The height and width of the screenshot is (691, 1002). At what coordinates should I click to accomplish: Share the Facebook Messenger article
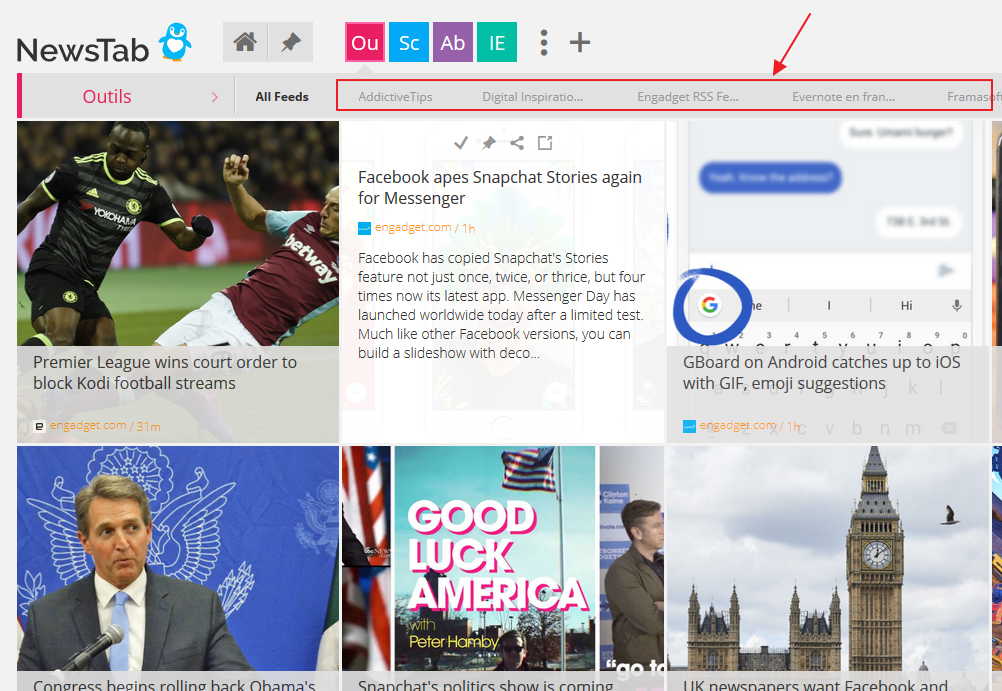point(517,143)
